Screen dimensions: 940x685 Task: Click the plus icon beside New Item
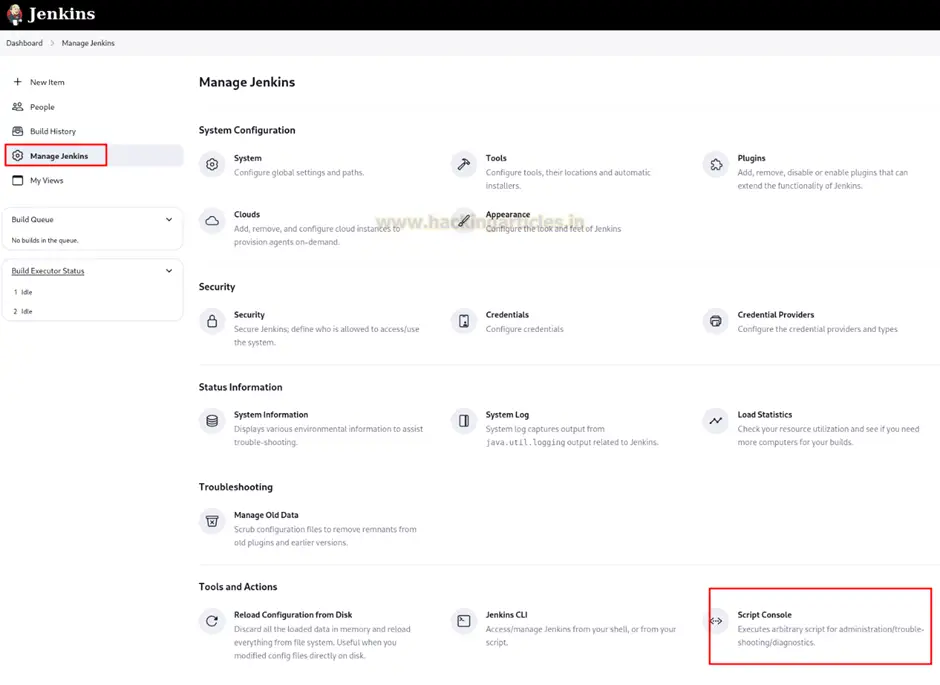pos(17,82)
